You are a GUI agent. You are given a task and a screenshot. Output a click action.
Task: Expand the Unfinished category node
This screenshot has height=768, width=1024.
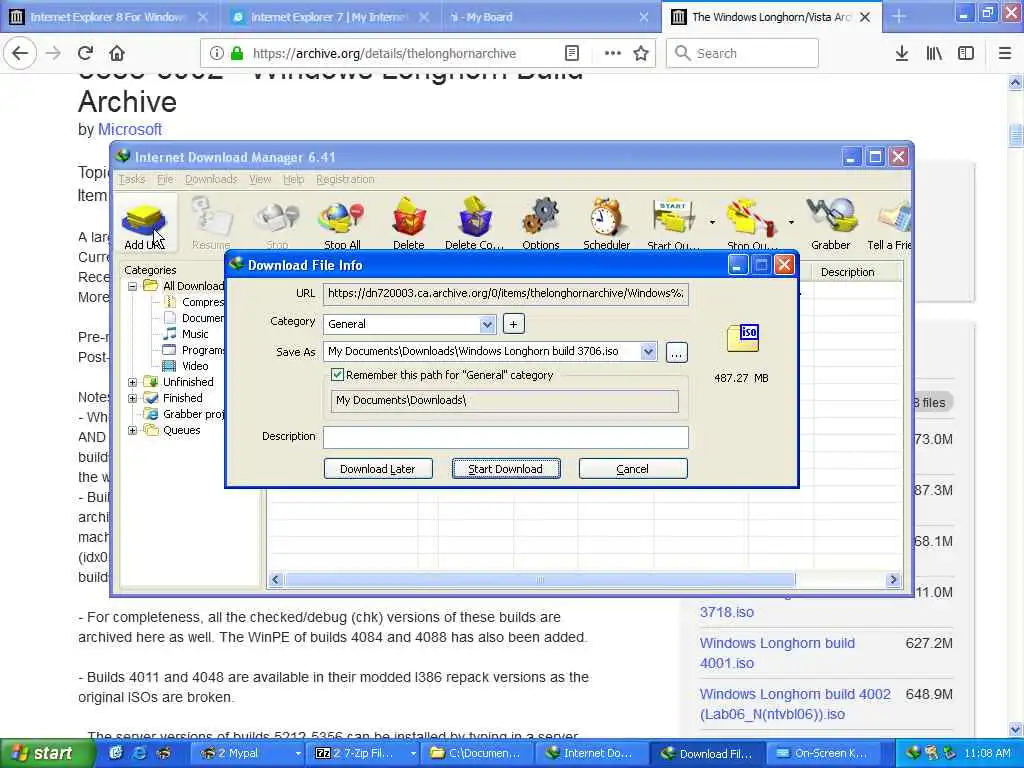point(133,382)
